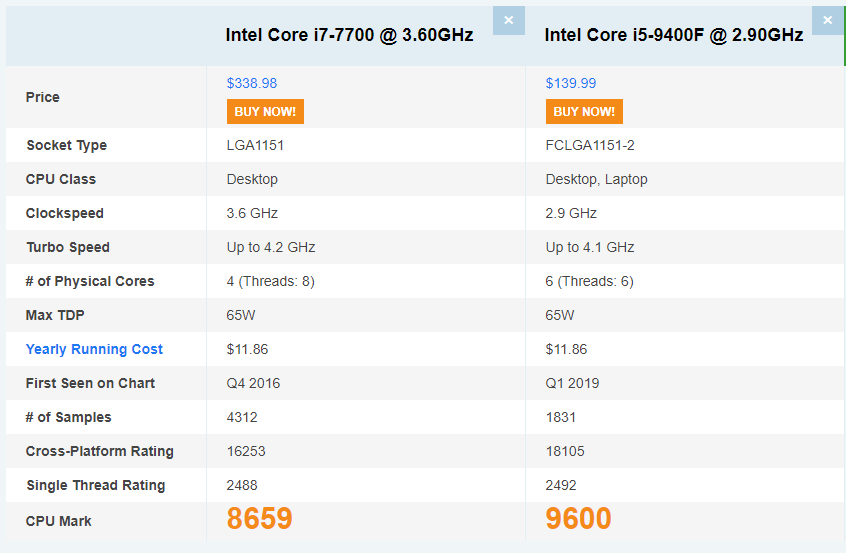Select the Max TDP row label
The image size is (846, 553).
click(x=55, y=315)
